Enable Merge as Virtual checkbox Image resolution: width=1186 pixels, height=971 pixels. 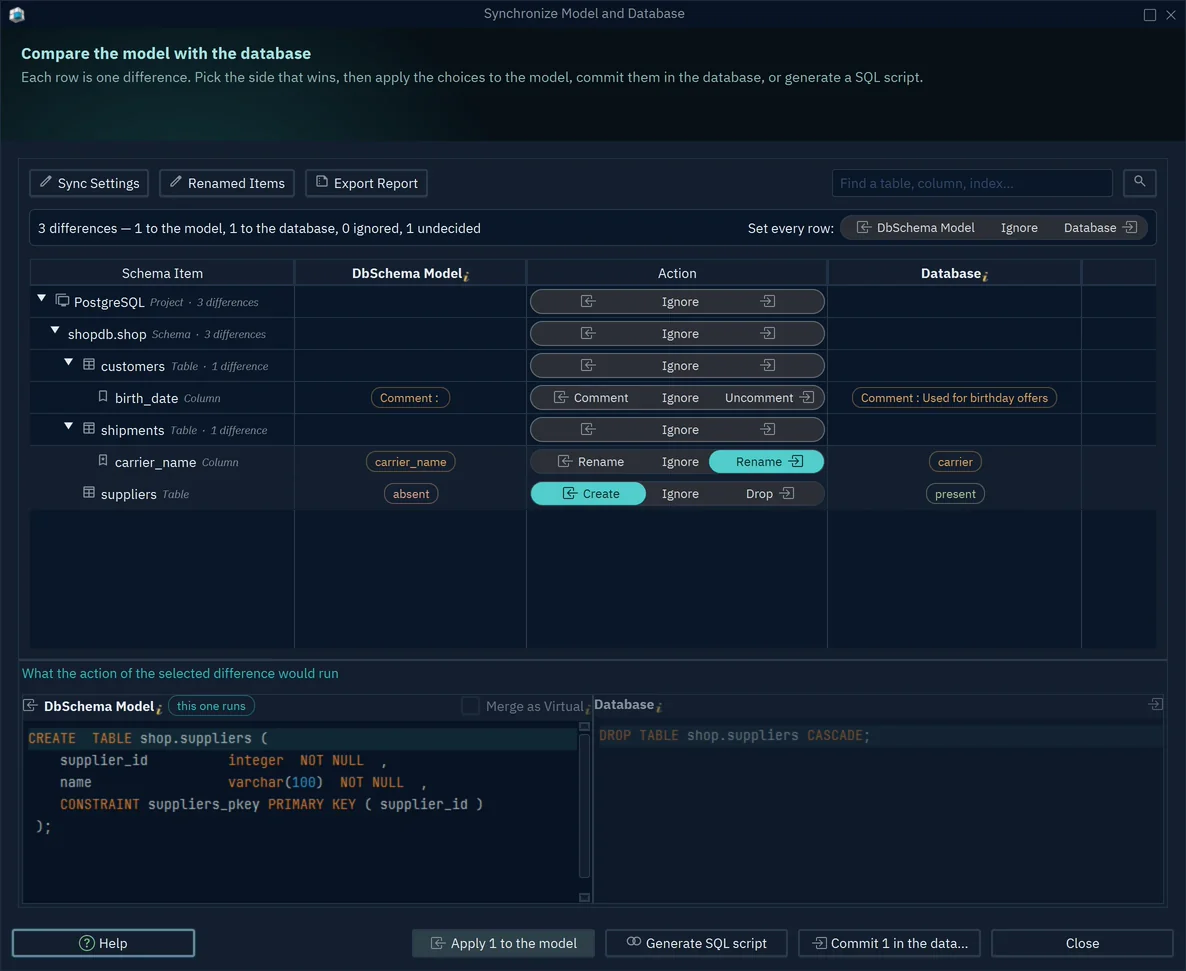click(x=470, y=706)
